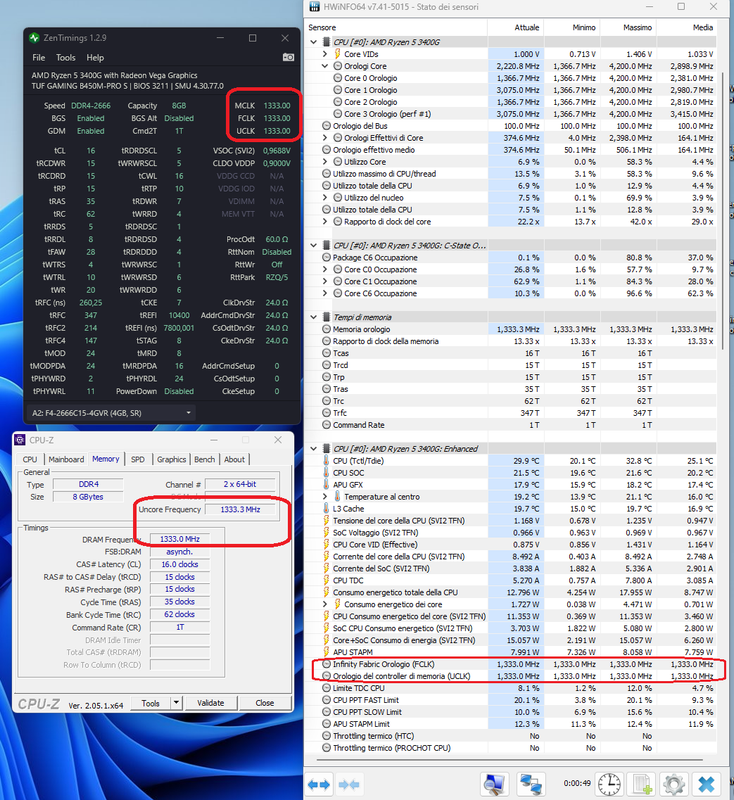Click the icon beside Throttling termico (HTC)
Screen dimensions: 734x800
[x=326, y=736]
